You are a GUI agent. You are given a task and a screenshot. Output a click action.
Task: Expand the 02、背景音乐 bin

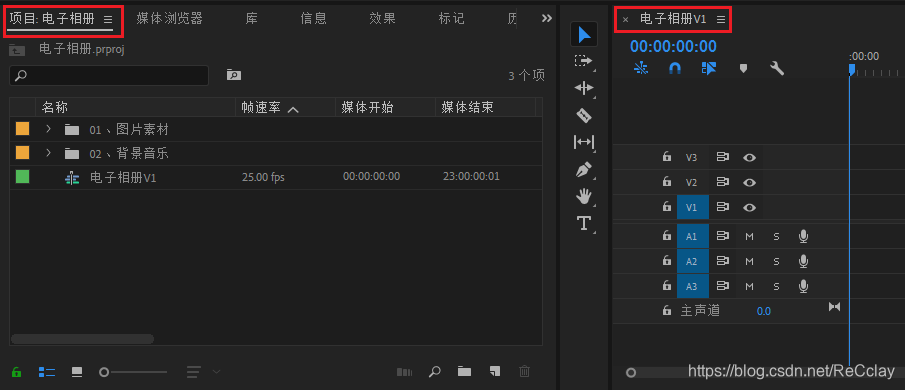[48, 153]
